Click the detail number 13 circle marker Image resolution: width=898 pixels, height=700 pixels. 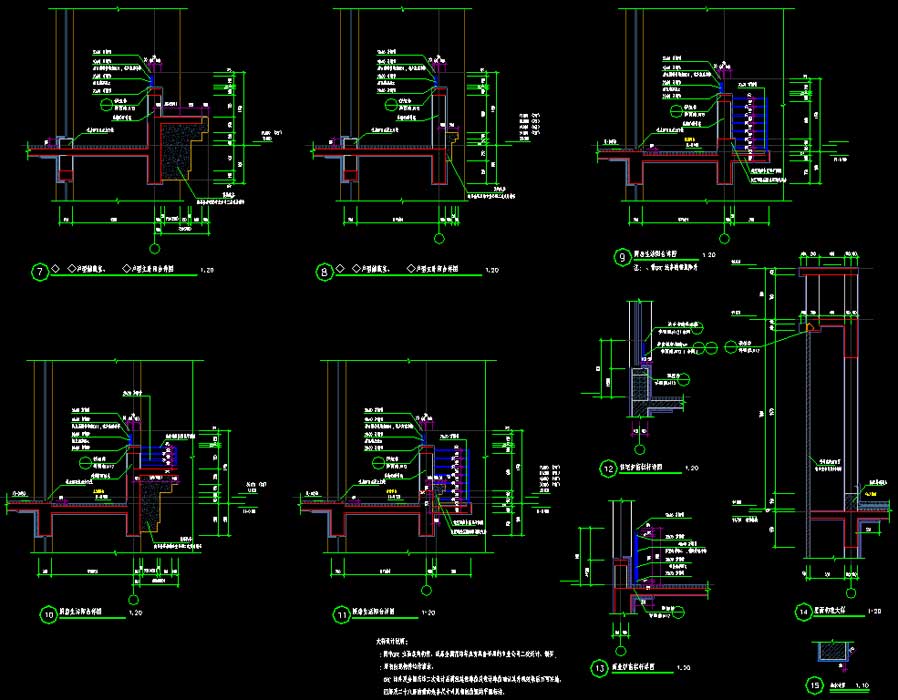click(600, 668)
